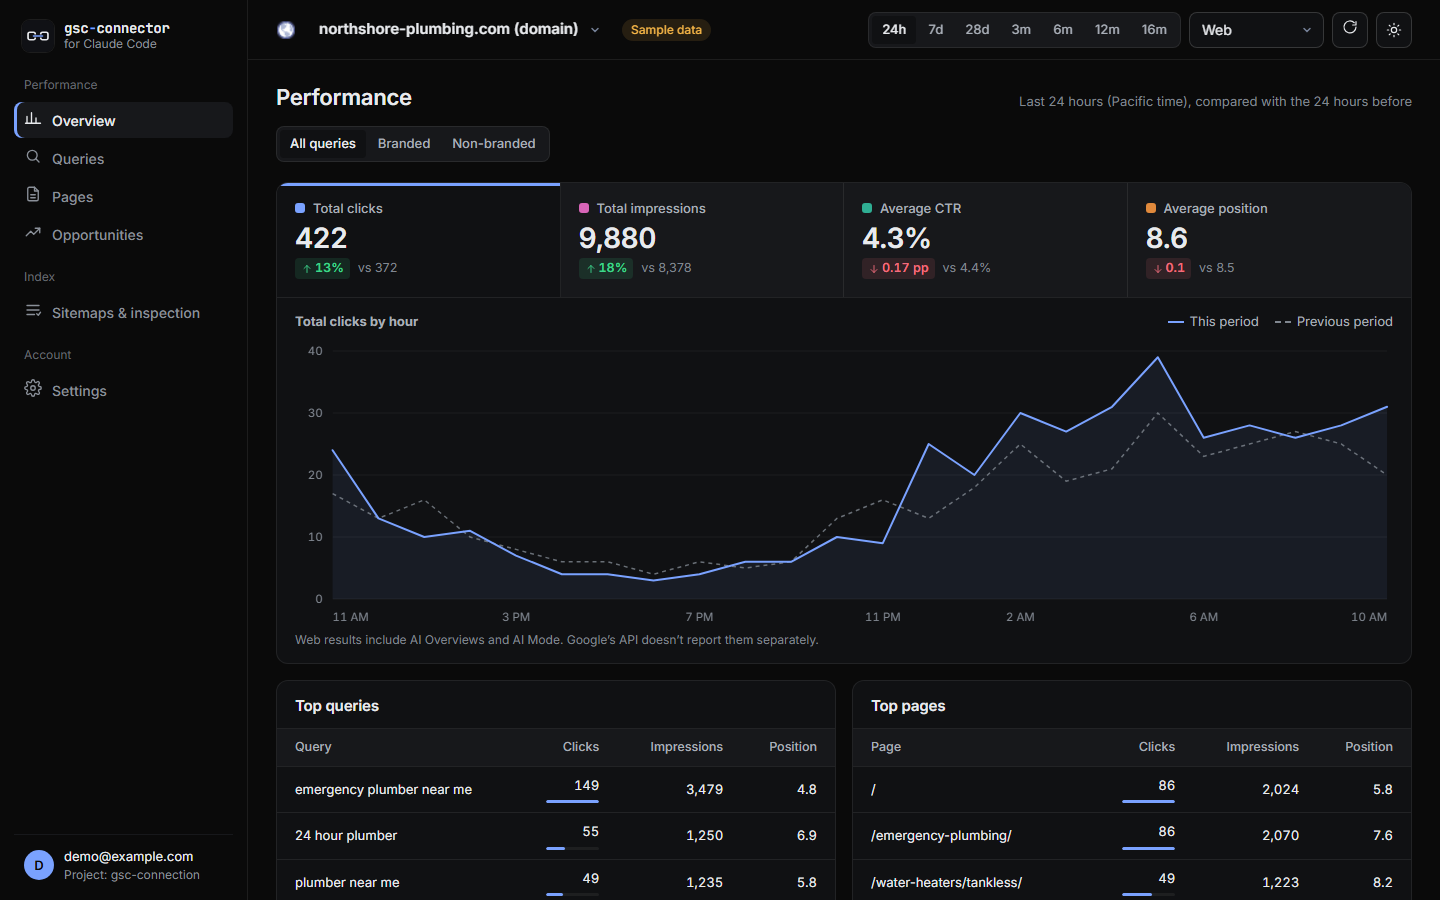Click the user avatar with letter D
1440x900 pixels.
[x=39, y=865]
